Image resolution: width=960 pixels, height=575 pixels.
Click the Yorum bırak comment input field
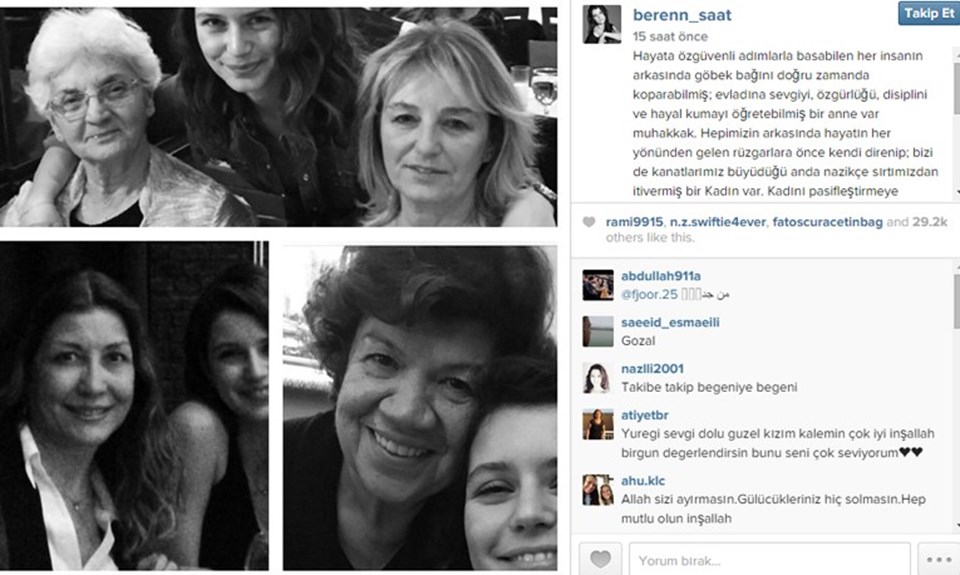pyautogui.click(x=770, y=560)
